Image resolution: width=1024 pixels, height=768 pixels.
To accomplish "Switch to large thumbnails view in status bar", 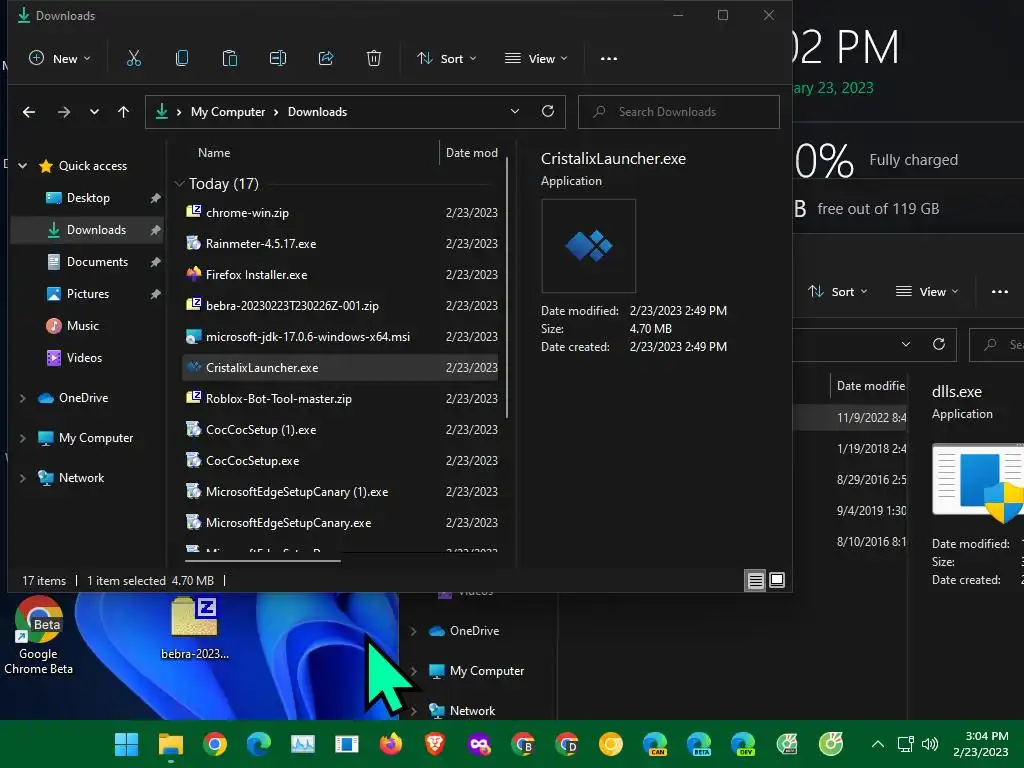I will click(x=777, y=580).
